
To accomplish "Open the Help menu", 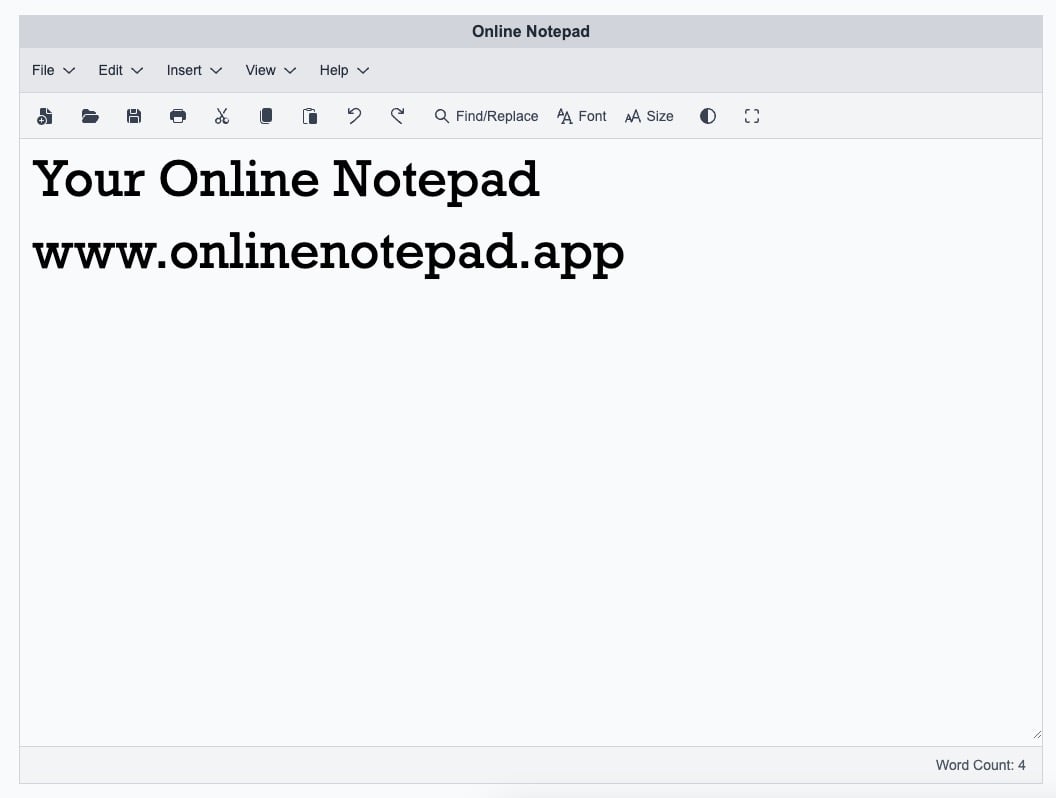I will click(343, 70).
